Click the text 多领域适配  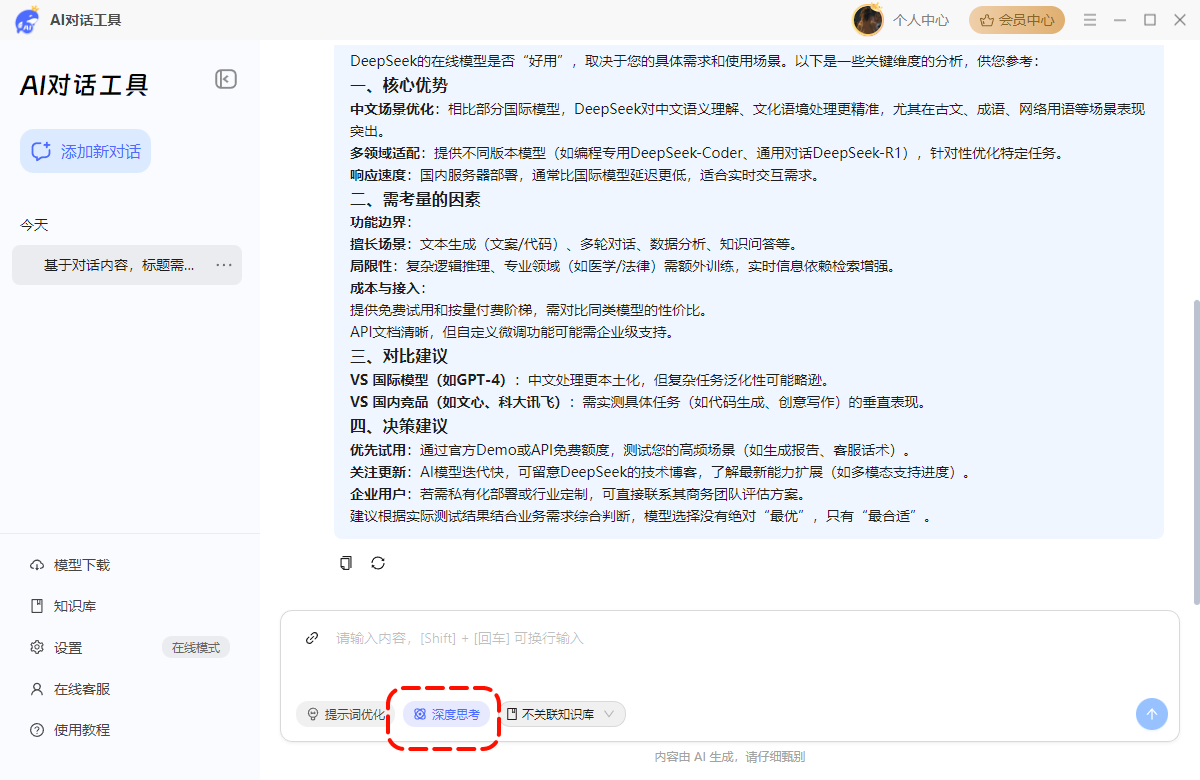click(384, 153)
